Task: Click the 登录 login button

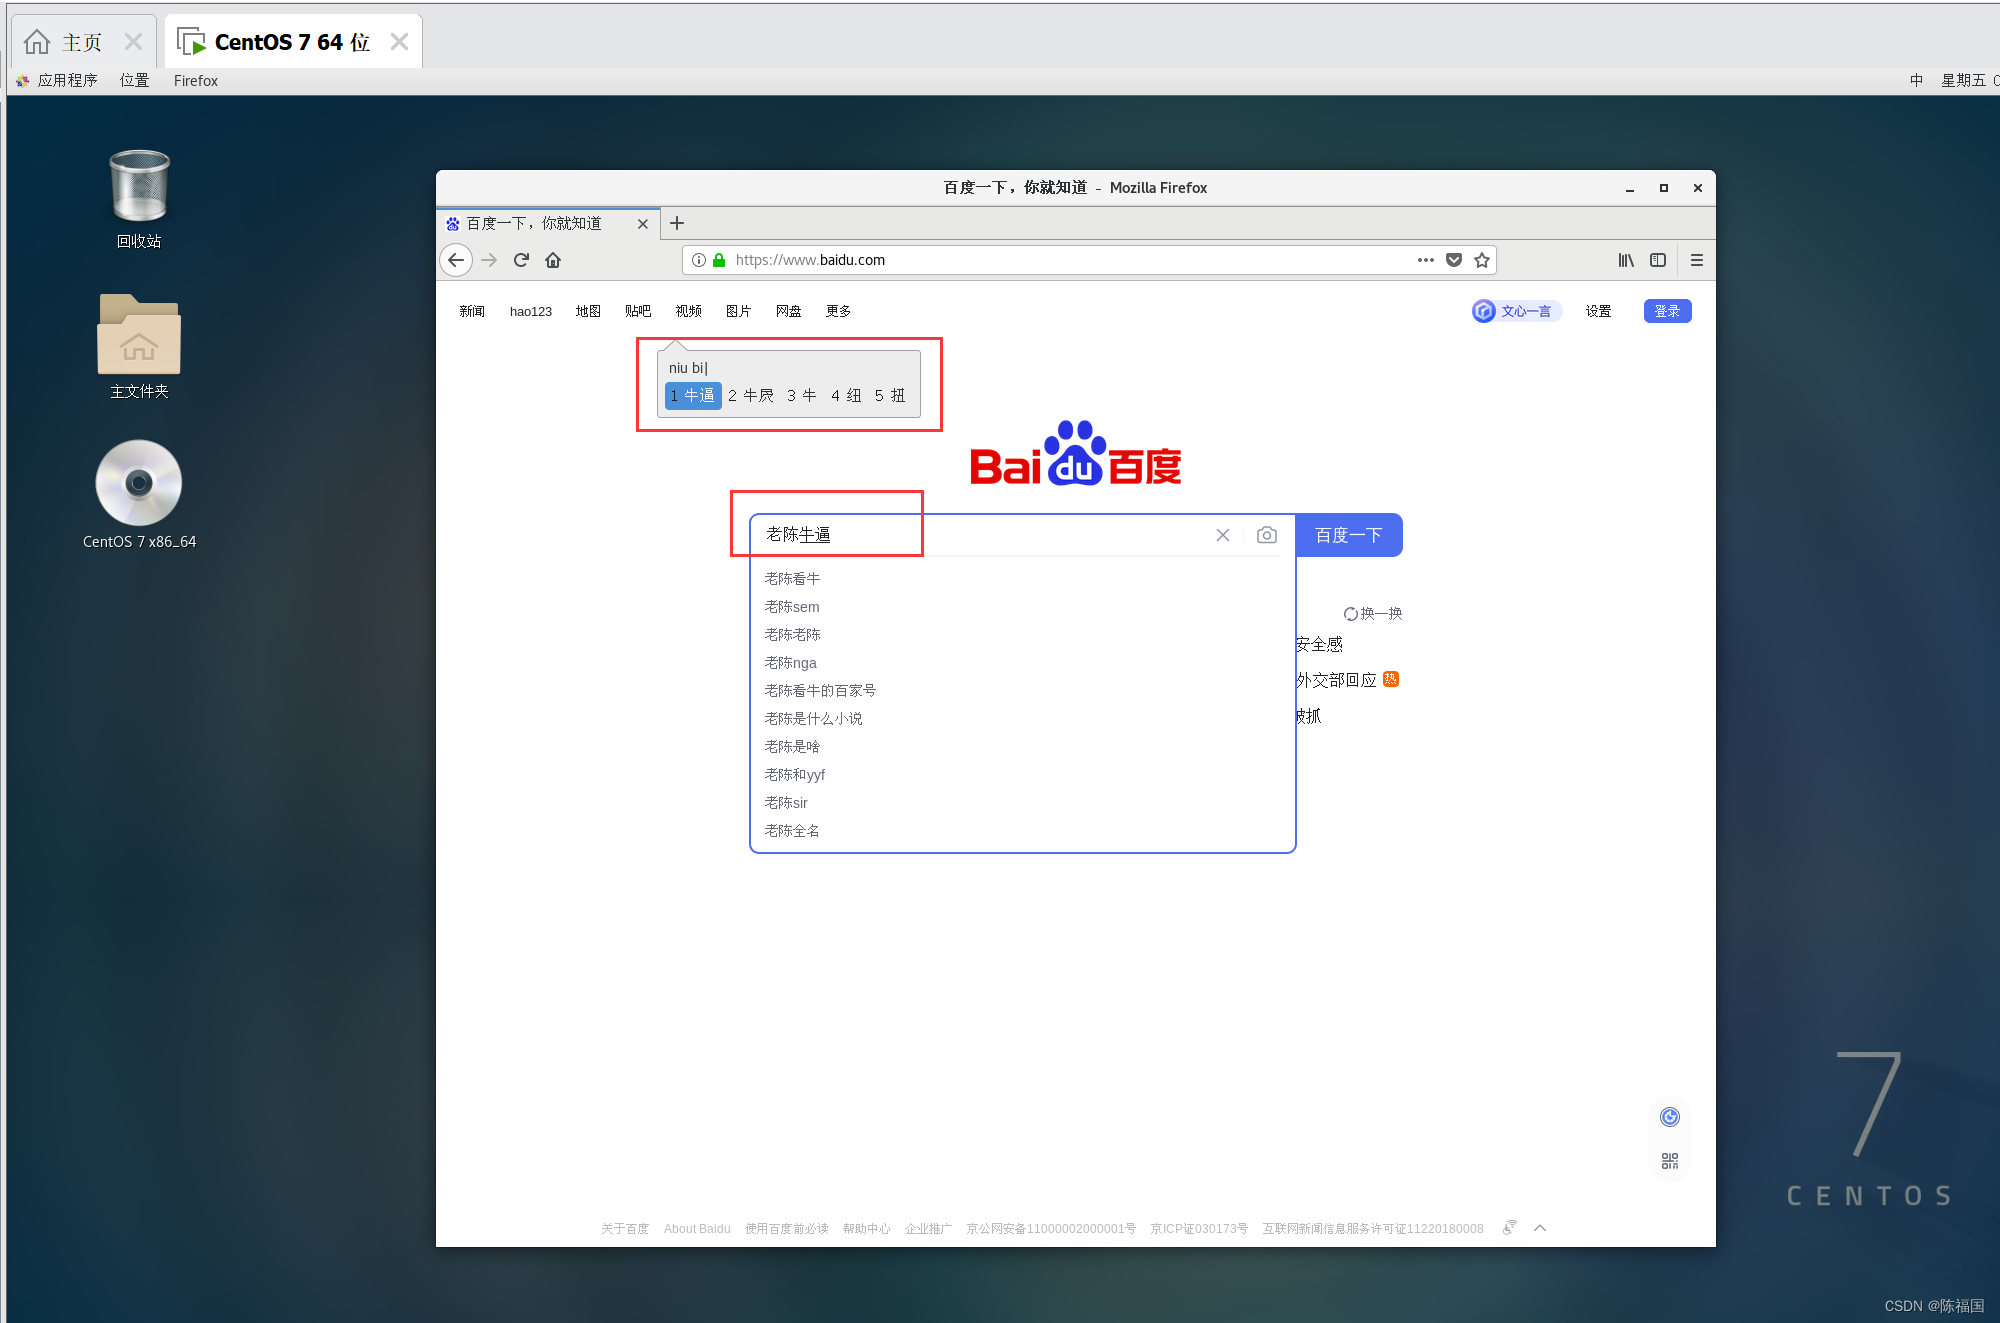Action: click(x=1667, y=311)
